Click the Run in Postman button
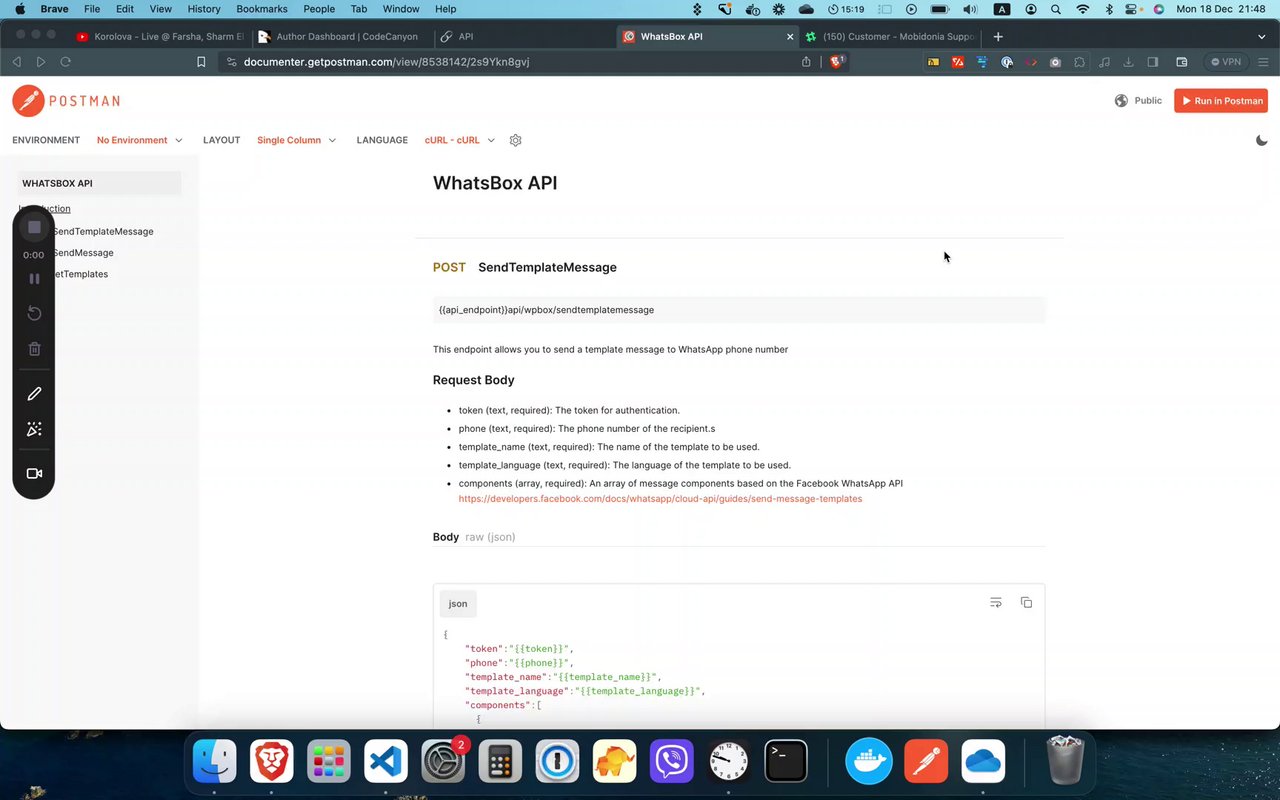 pyautogui.click(x=1221, y=101)
